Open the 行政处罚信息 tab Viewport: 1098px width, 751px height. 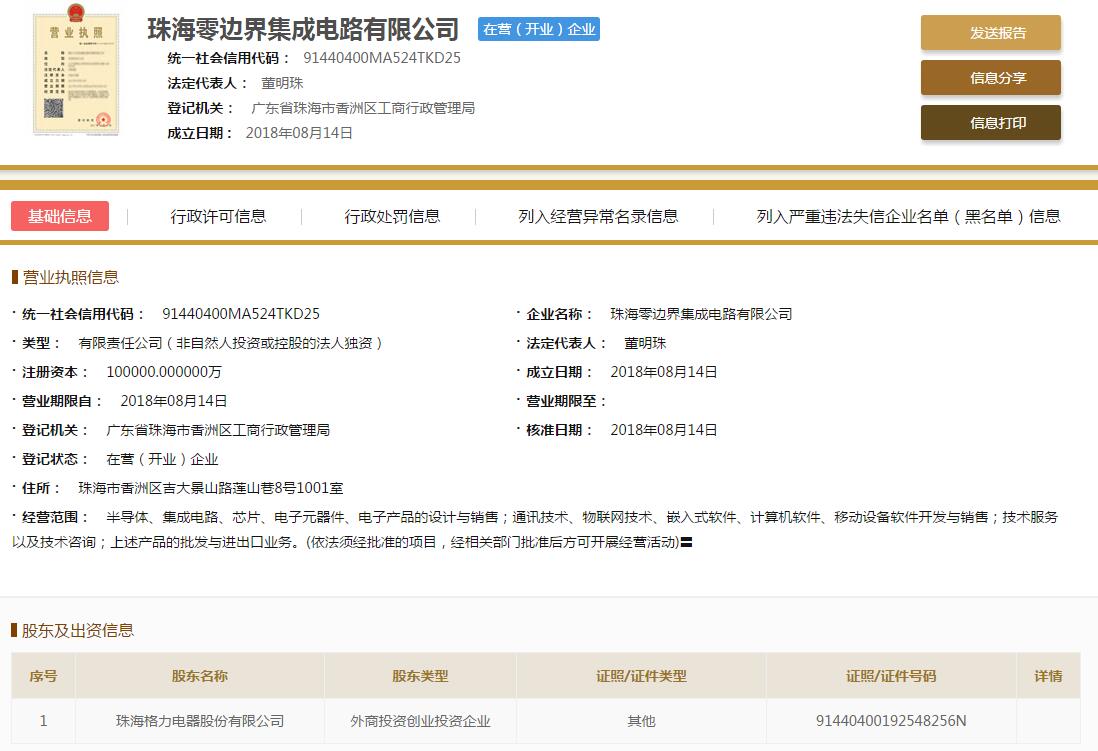[392, 216]
